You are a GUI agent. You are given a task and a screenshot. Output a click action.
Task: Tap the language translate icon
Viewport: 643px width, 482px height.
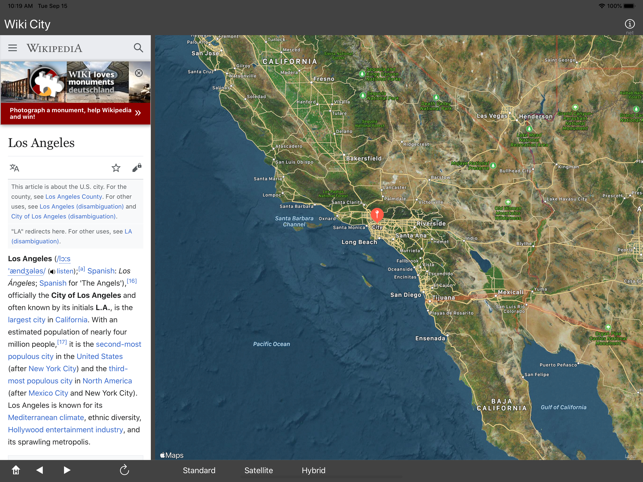coord(14,167)
